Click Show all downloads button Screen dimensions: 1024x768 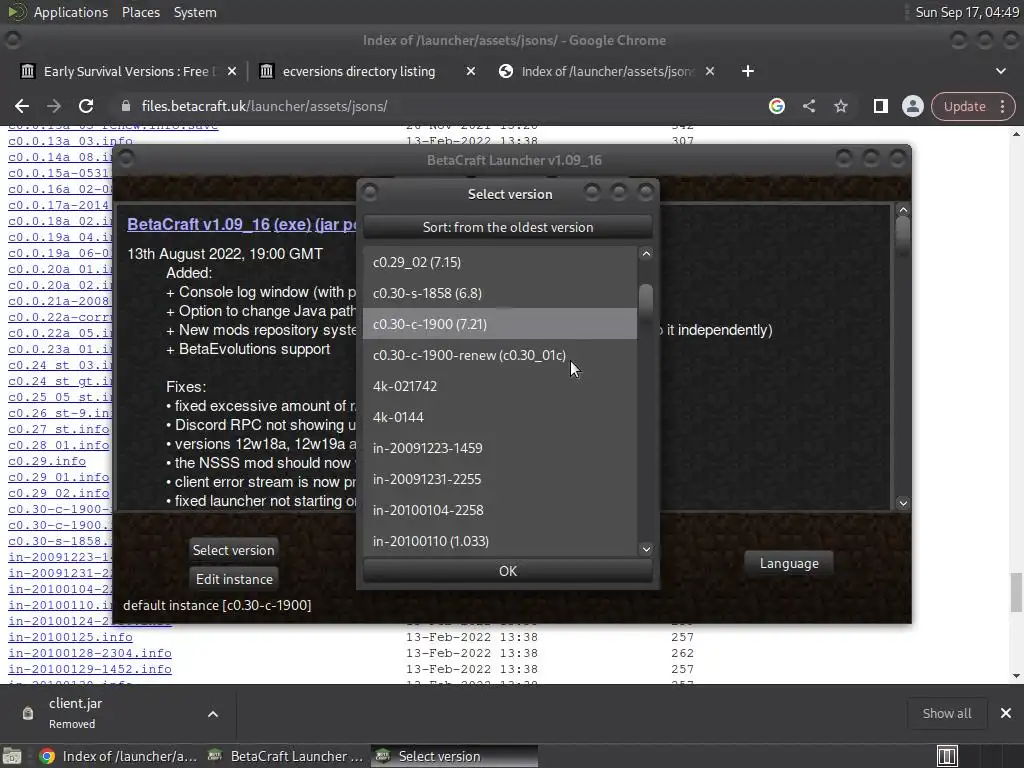point(946,713)
